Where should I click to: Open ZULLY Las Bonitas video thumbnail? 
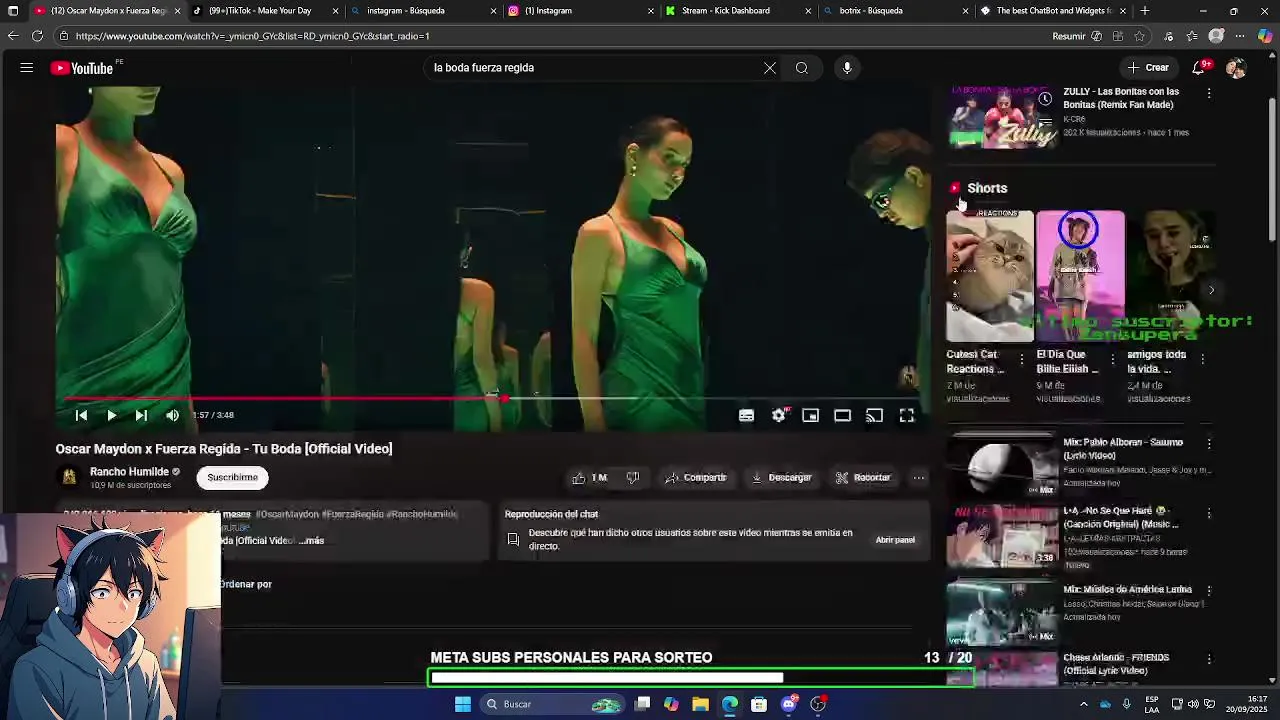1002,118
